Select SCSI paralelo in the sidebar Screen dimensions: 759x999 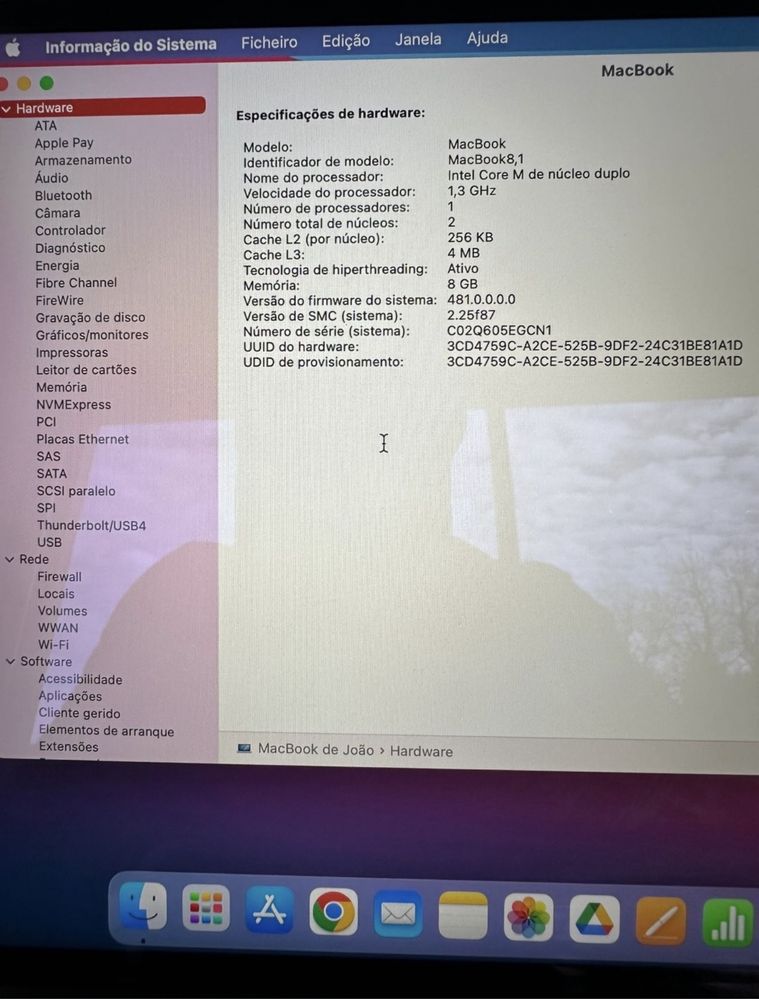[x=76, y=491]
